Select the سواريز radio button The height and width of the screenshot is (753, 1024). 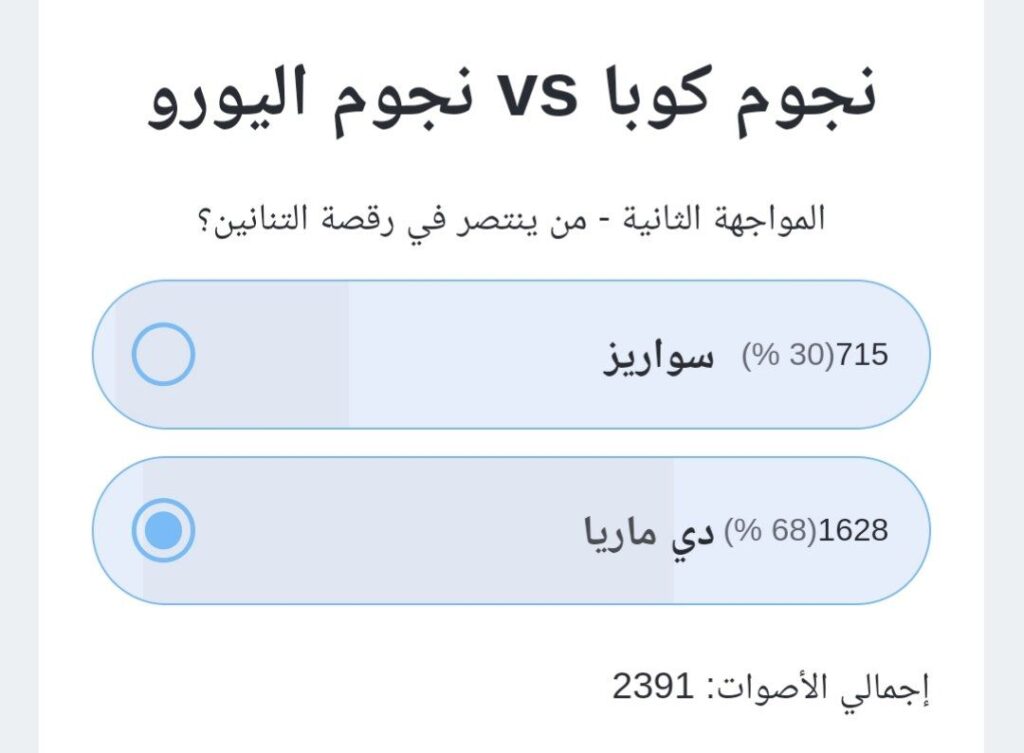(x=163, y=355)
